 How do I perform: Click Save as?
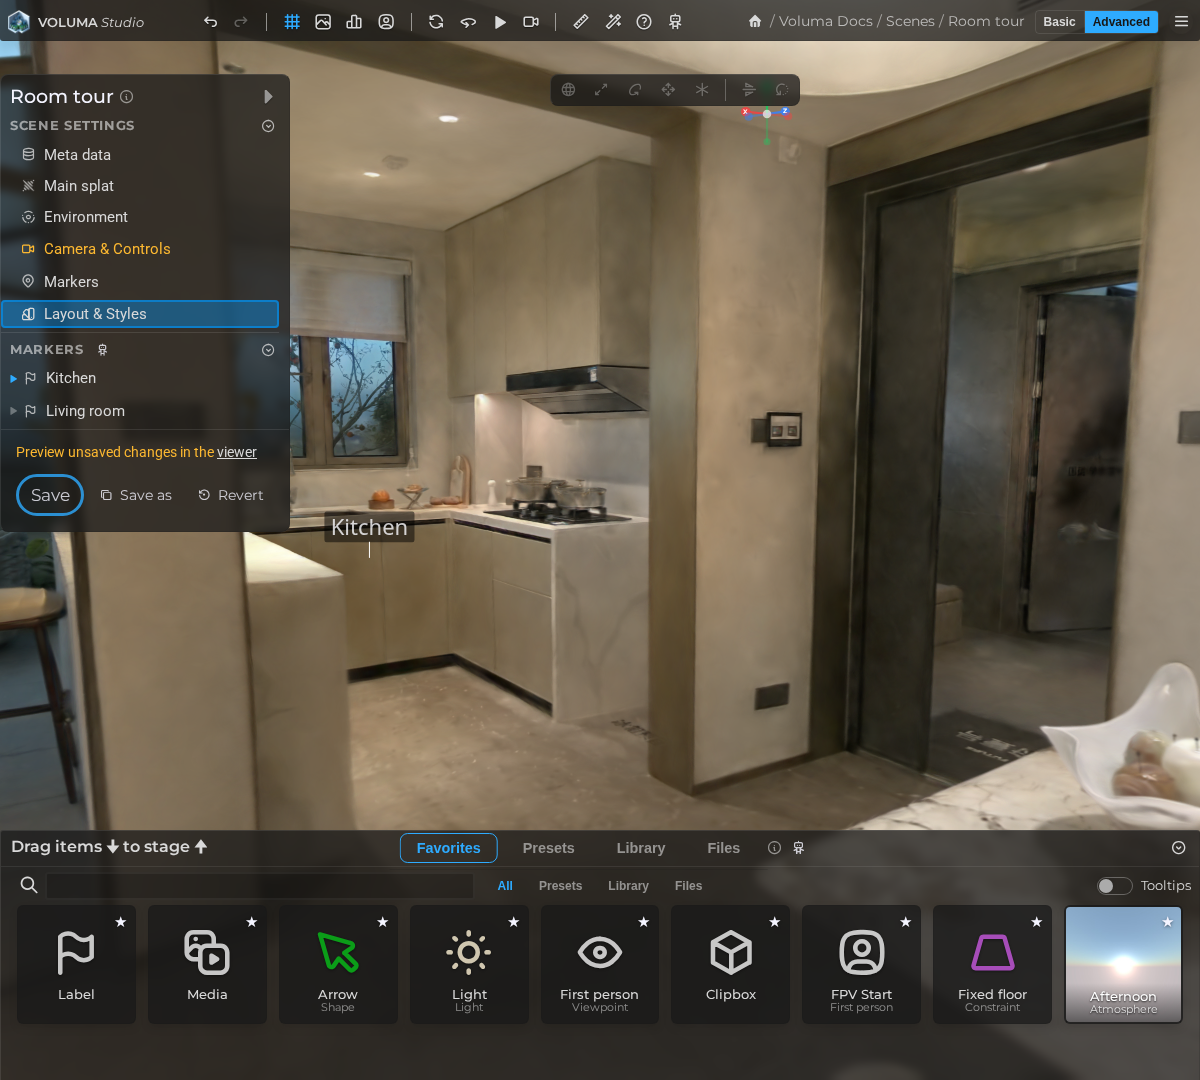(136, 495)
